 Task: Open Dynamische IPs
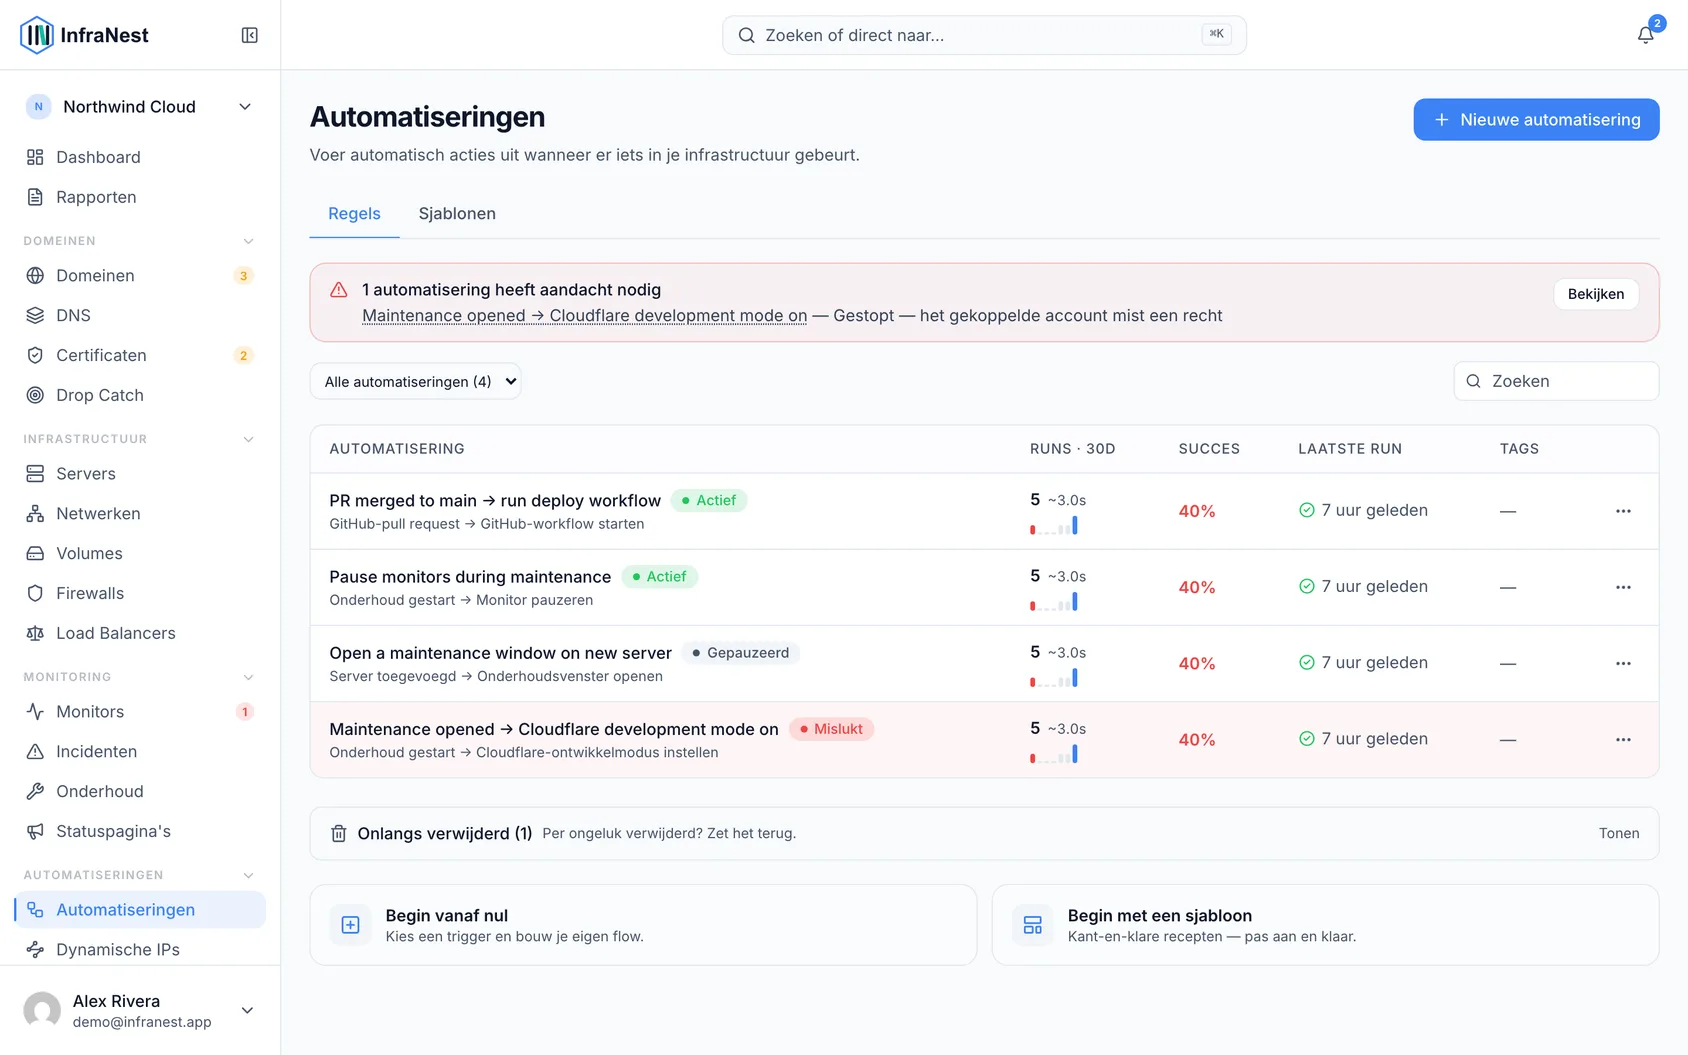(x=140, y=949)
